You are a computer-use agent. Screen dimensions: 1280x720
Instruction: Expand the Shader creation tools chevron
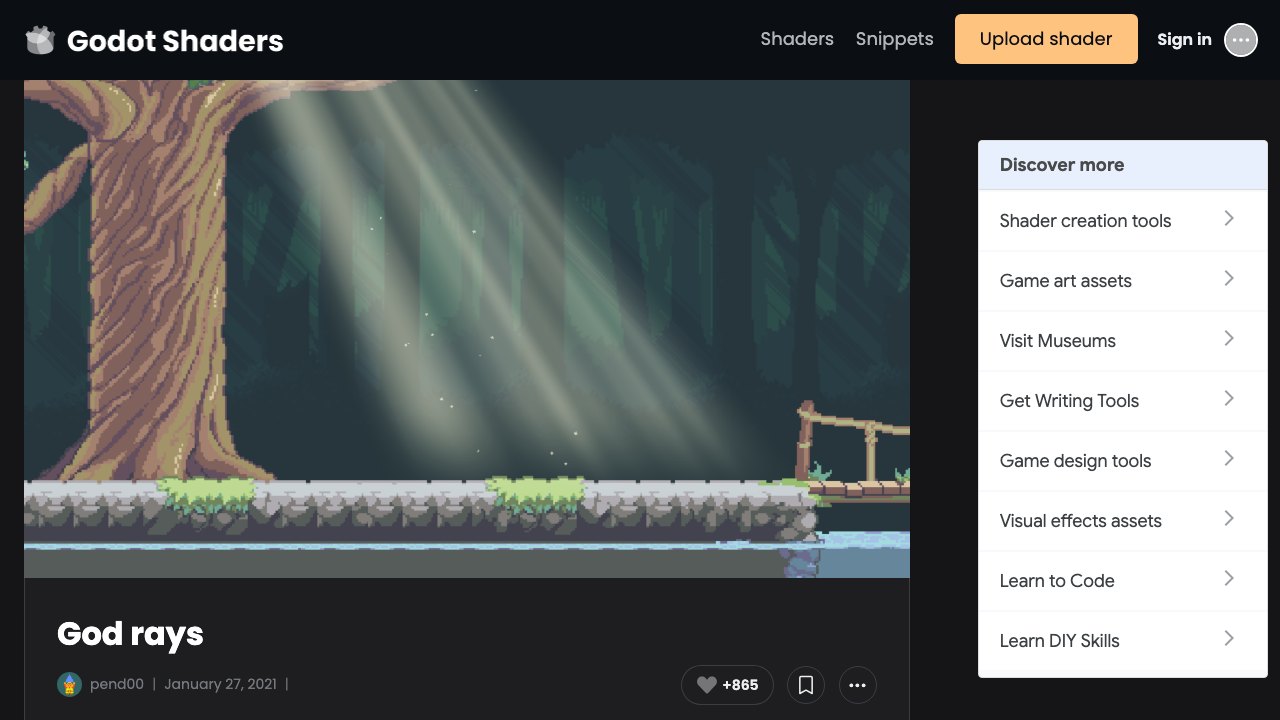coord(1230,218)
